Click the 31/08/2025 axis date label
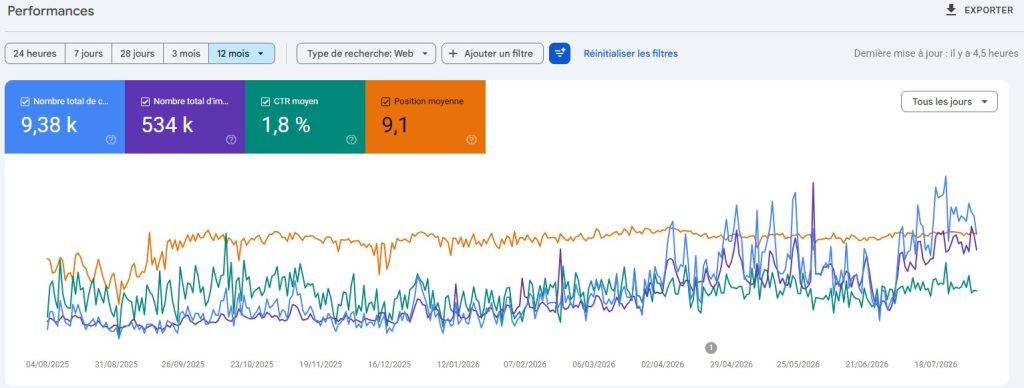This screenshot has height=388, width=1024. (x=116, y=364)
